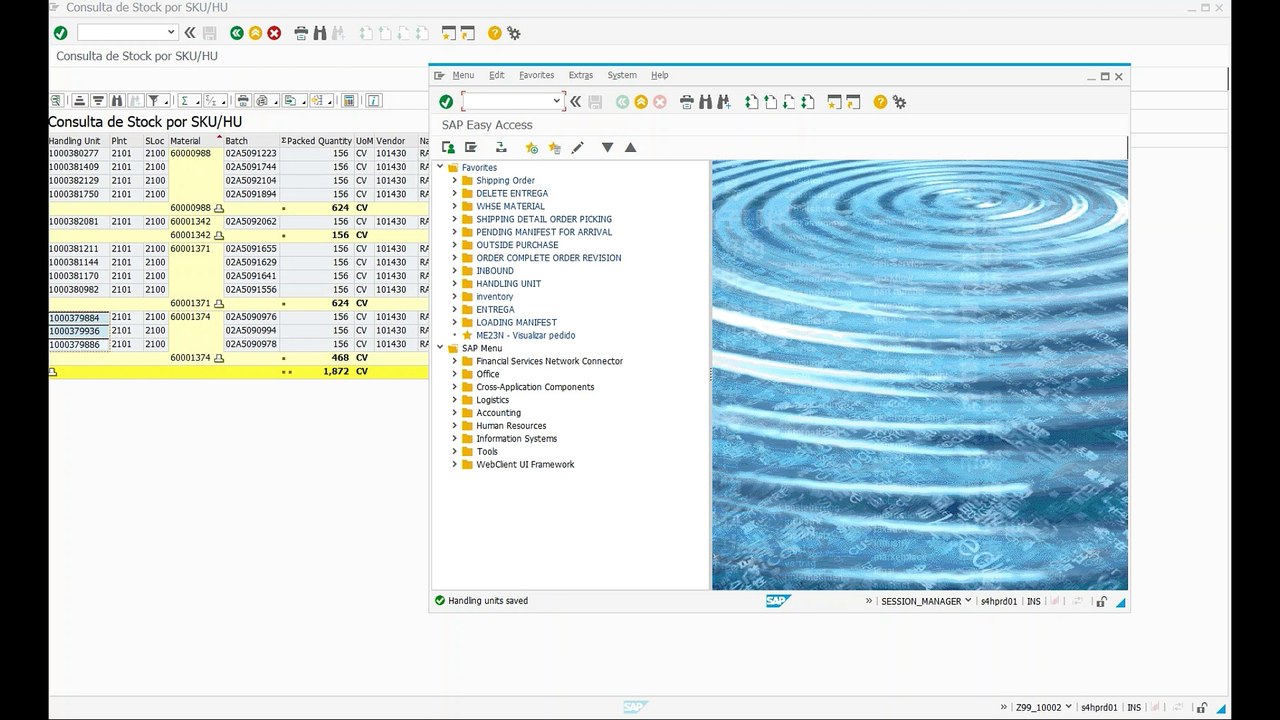Click Delete Favorites star icon
Image resolution: width=1280 pixels, height=720 pixels.
click(x=554, y=147)
